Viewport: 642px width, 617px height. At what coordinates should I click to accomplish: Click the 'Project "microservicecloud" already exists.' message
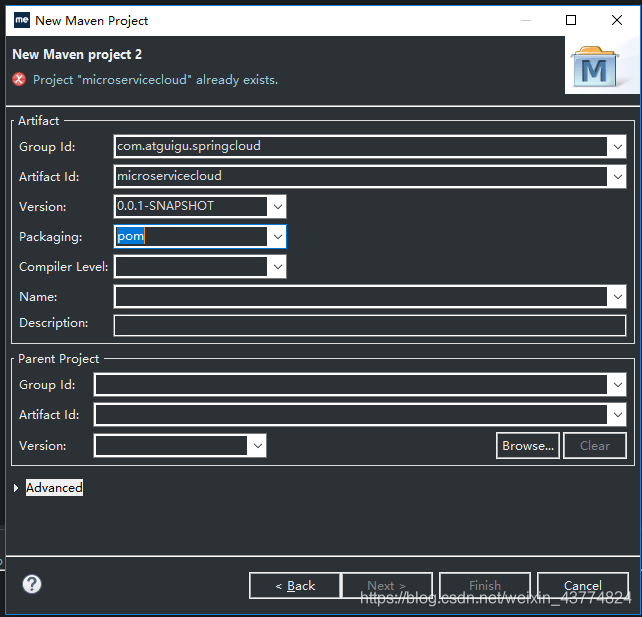pos(155,79)
